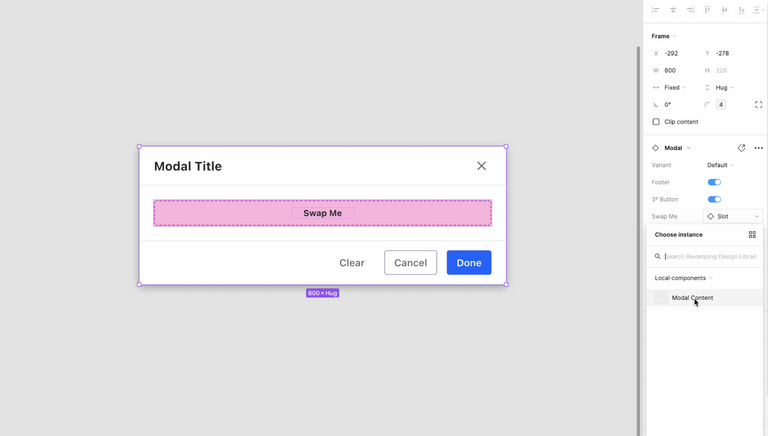This screenshot has height=436, width=768.
Task: Click the search instance input field
Action: point(710,257)
